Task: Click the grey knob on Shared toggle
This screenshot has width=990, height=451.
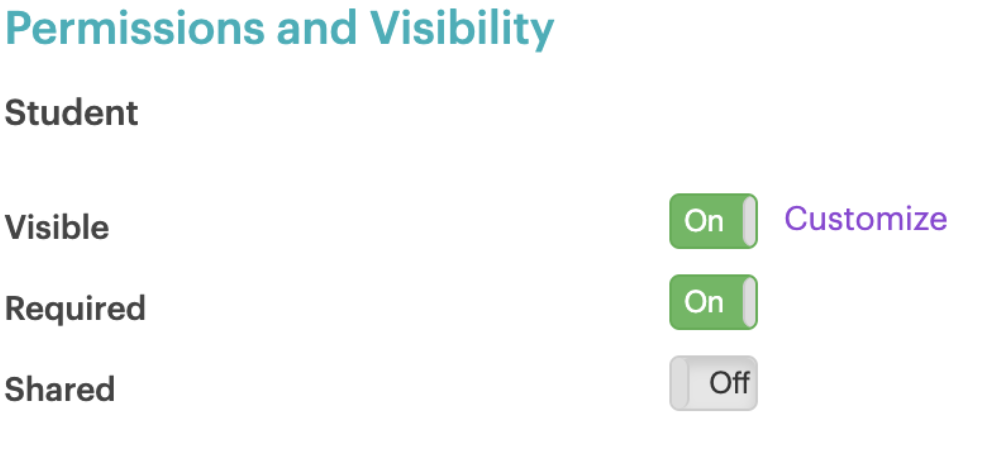Action: (680, 383)
